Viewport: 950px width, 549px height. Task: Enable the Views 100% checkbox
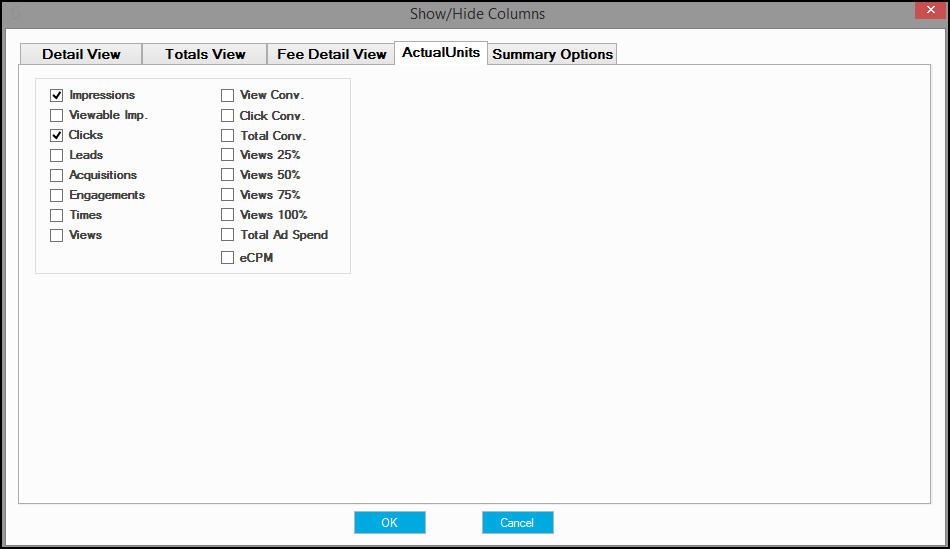point(227,215)
